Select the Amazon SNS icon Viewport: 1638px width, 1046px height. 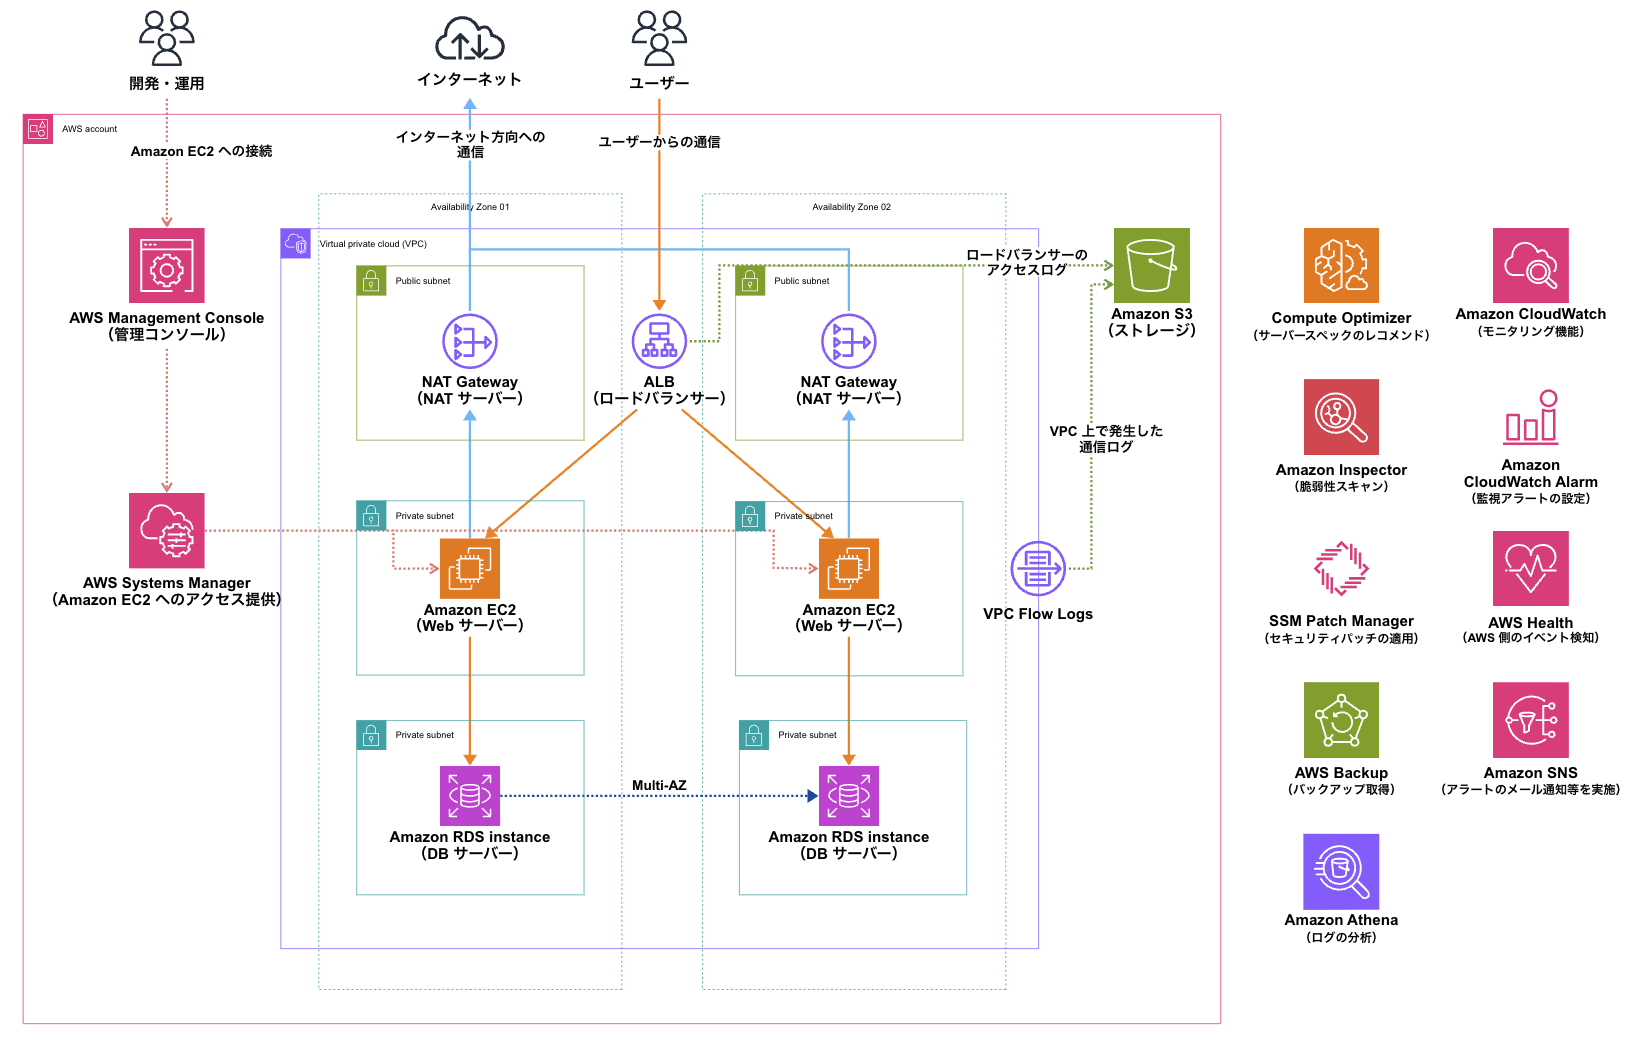1530,720
